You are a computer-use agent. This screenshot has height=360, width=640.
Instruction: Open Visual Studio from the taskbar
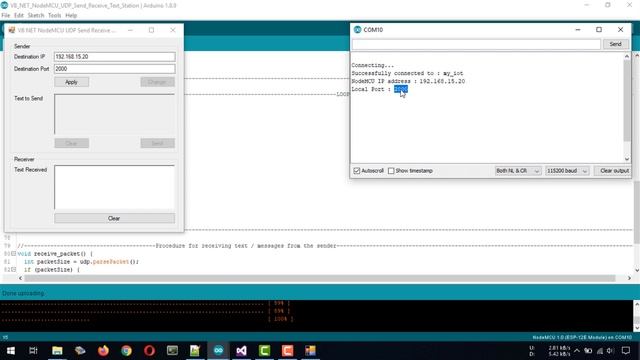pyautogui.click(x=241, y=351)
